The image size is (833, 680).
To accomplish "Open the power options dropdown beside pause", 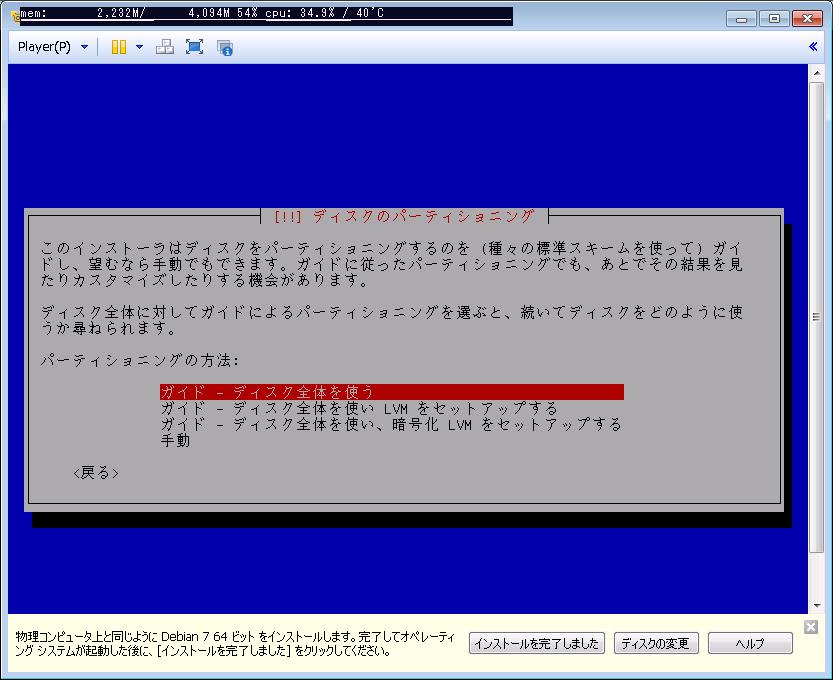I will point(139,47).
